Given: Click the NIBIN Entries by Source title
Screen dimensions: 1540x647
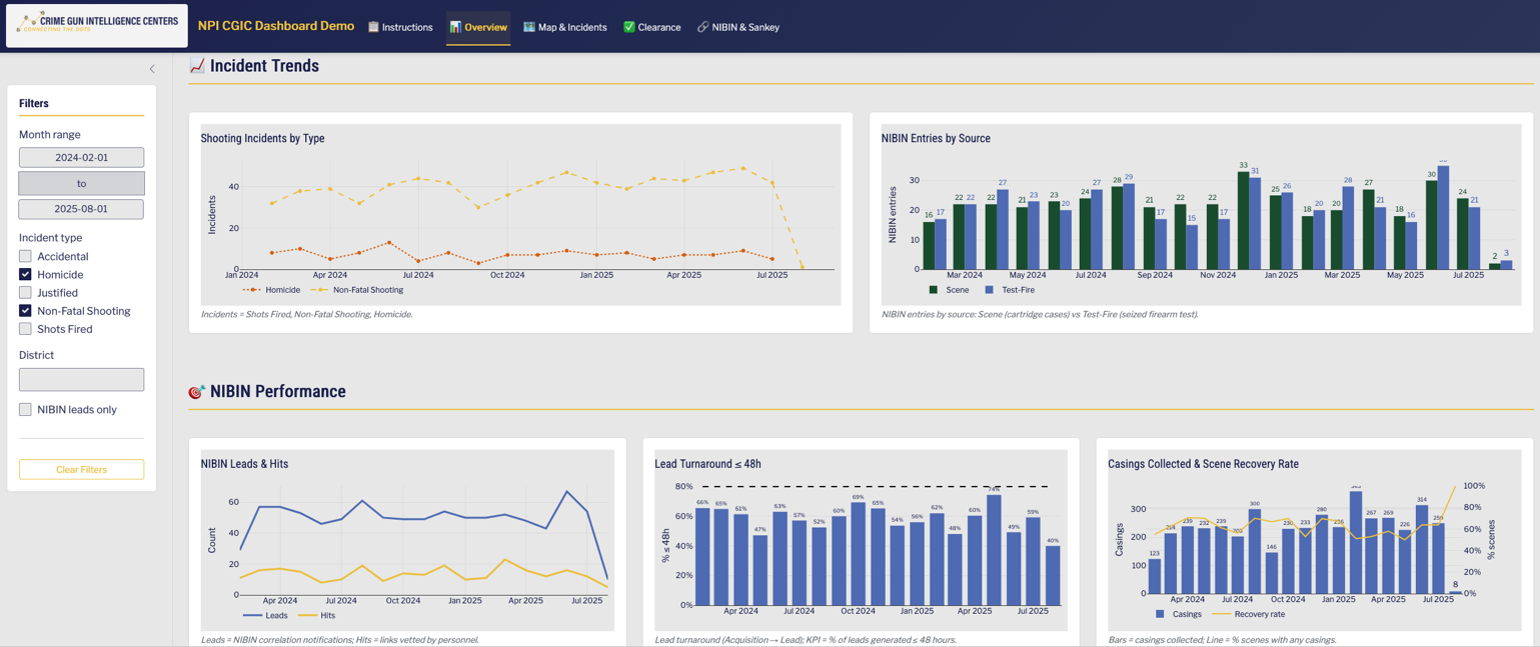Looking at the screenshot, I should [x=936, y=138].
